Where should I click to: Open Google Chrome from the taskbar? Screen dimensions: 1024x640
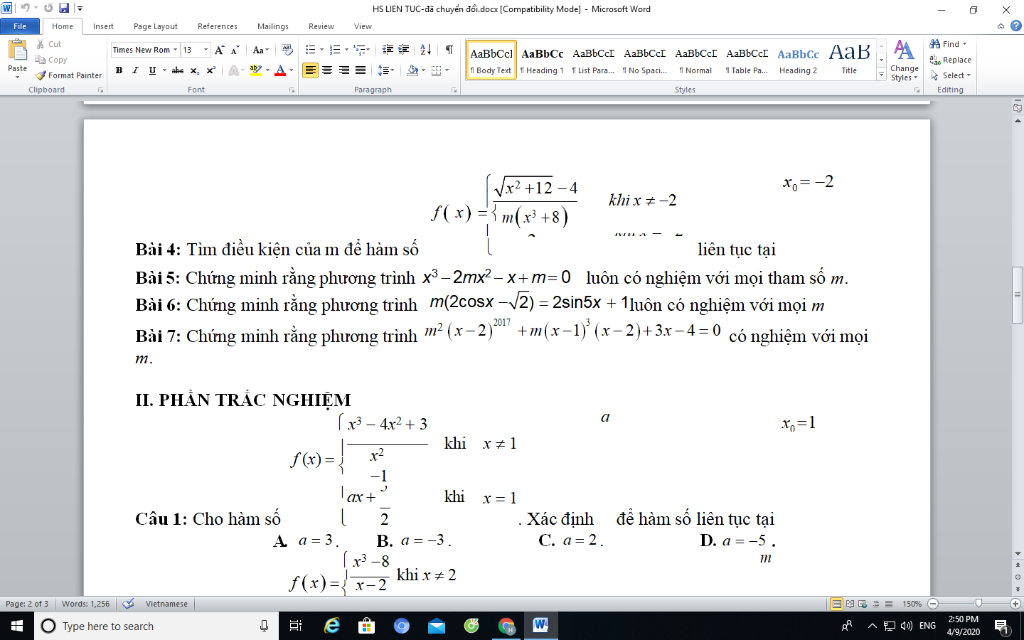[507, 626]
